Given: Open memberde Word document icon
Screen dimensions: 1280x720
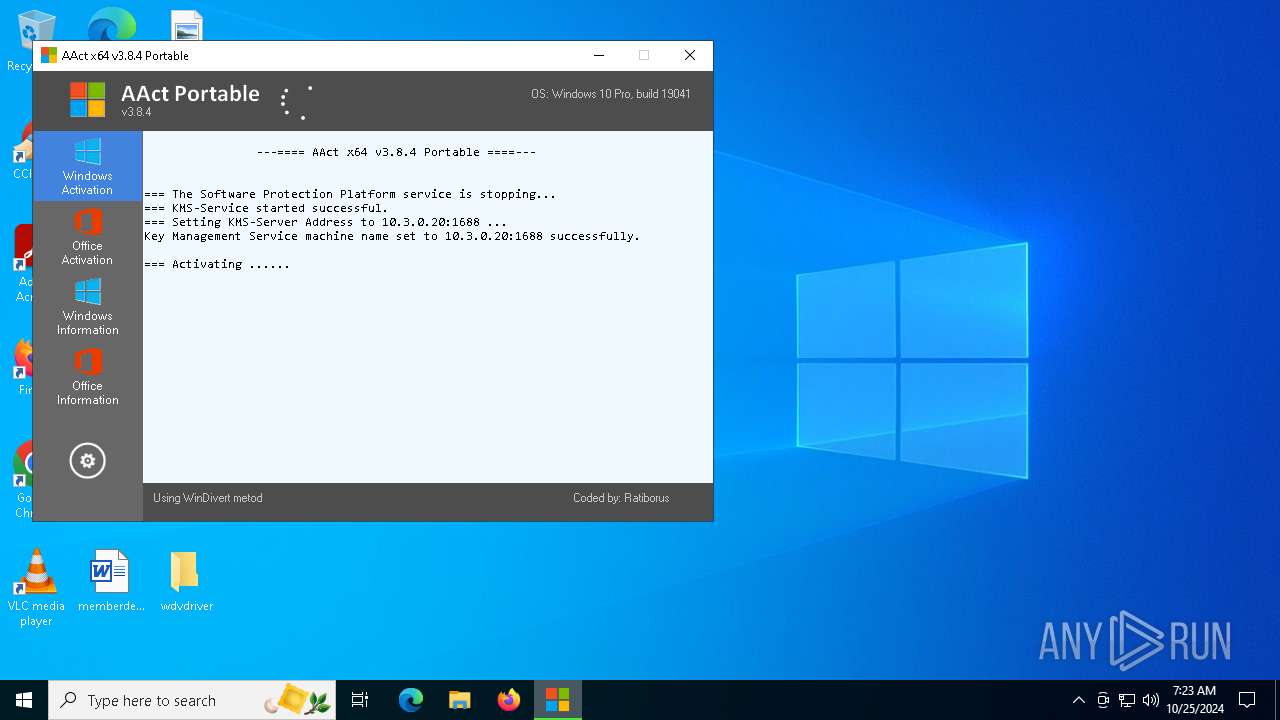Looking at the screenshot, I should pyautogui.click(x=110, y=581).
